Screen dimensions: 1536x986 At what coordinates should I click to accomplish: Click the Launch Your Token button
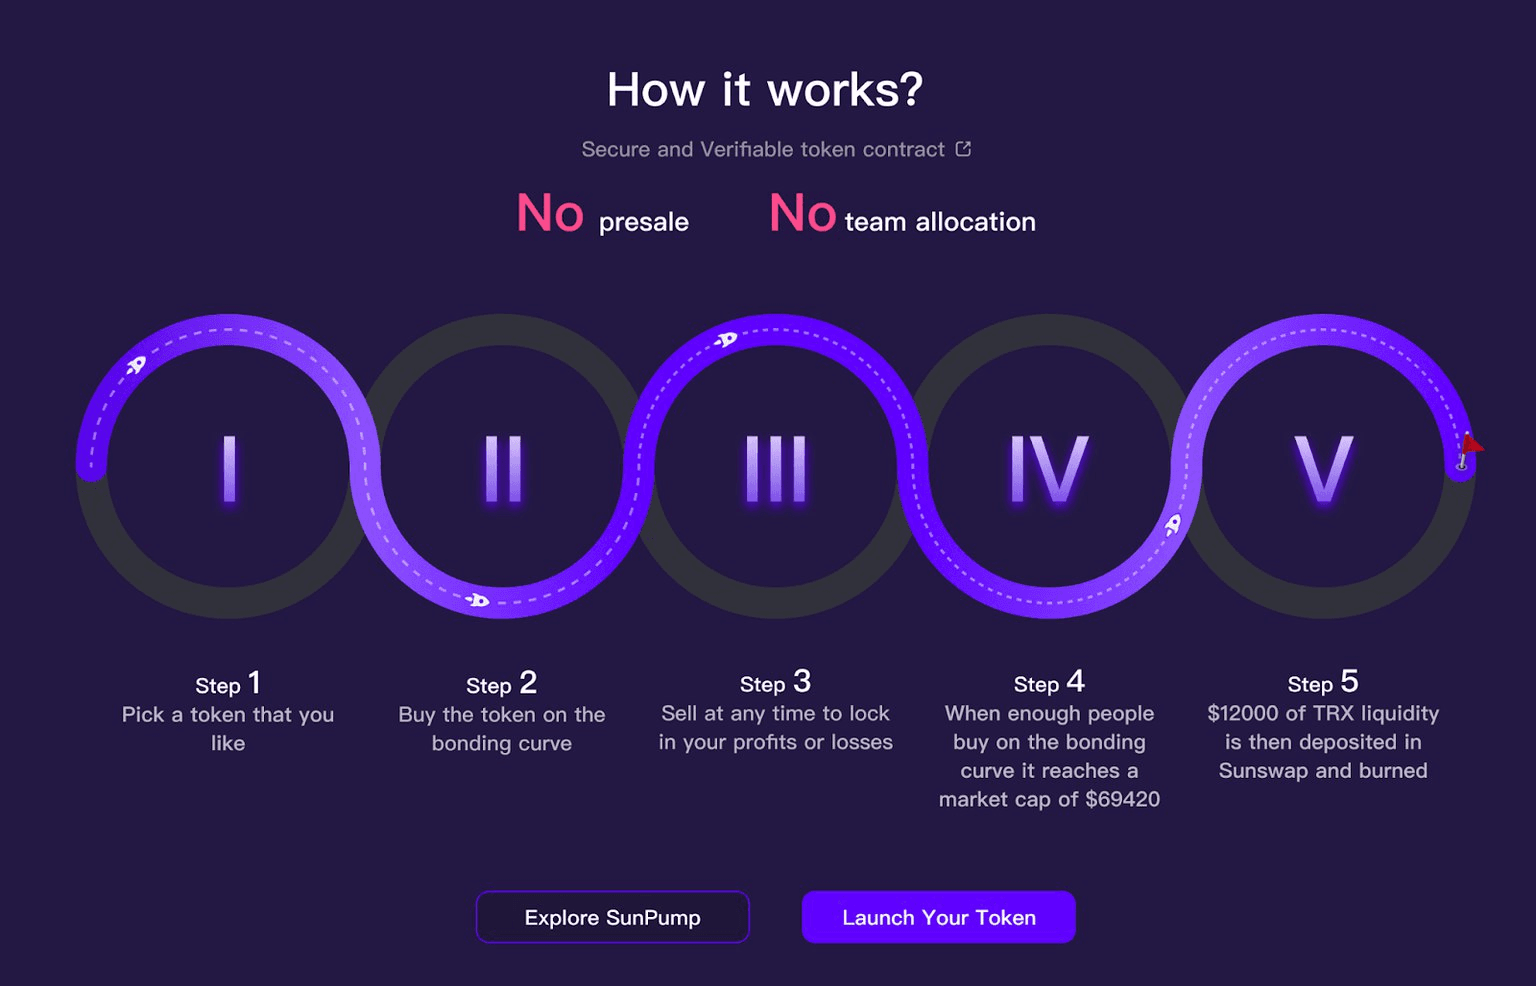click(939, 917)
